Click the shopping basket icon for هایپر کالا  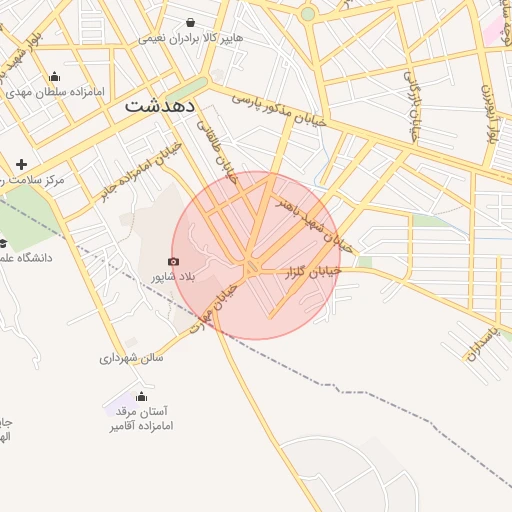click(190, 23)
